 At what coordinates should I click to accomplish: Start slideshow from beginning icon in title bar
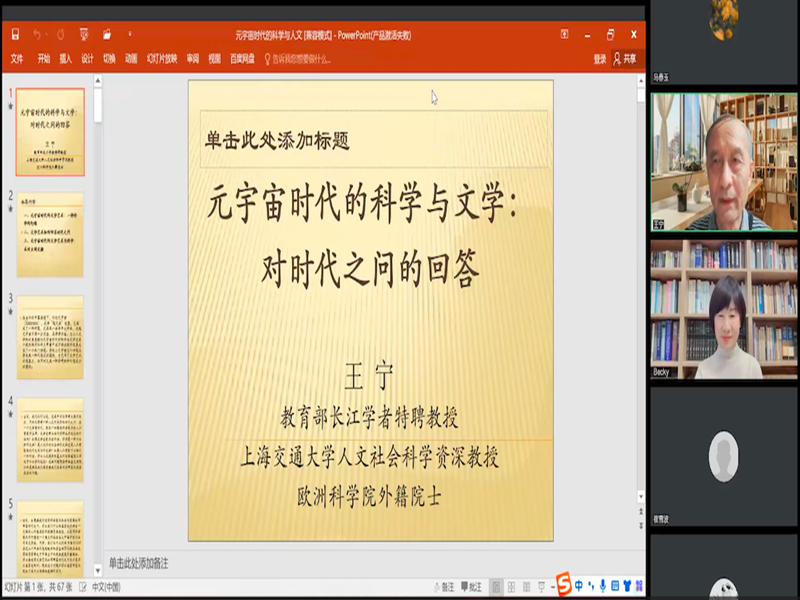(83, 35)
